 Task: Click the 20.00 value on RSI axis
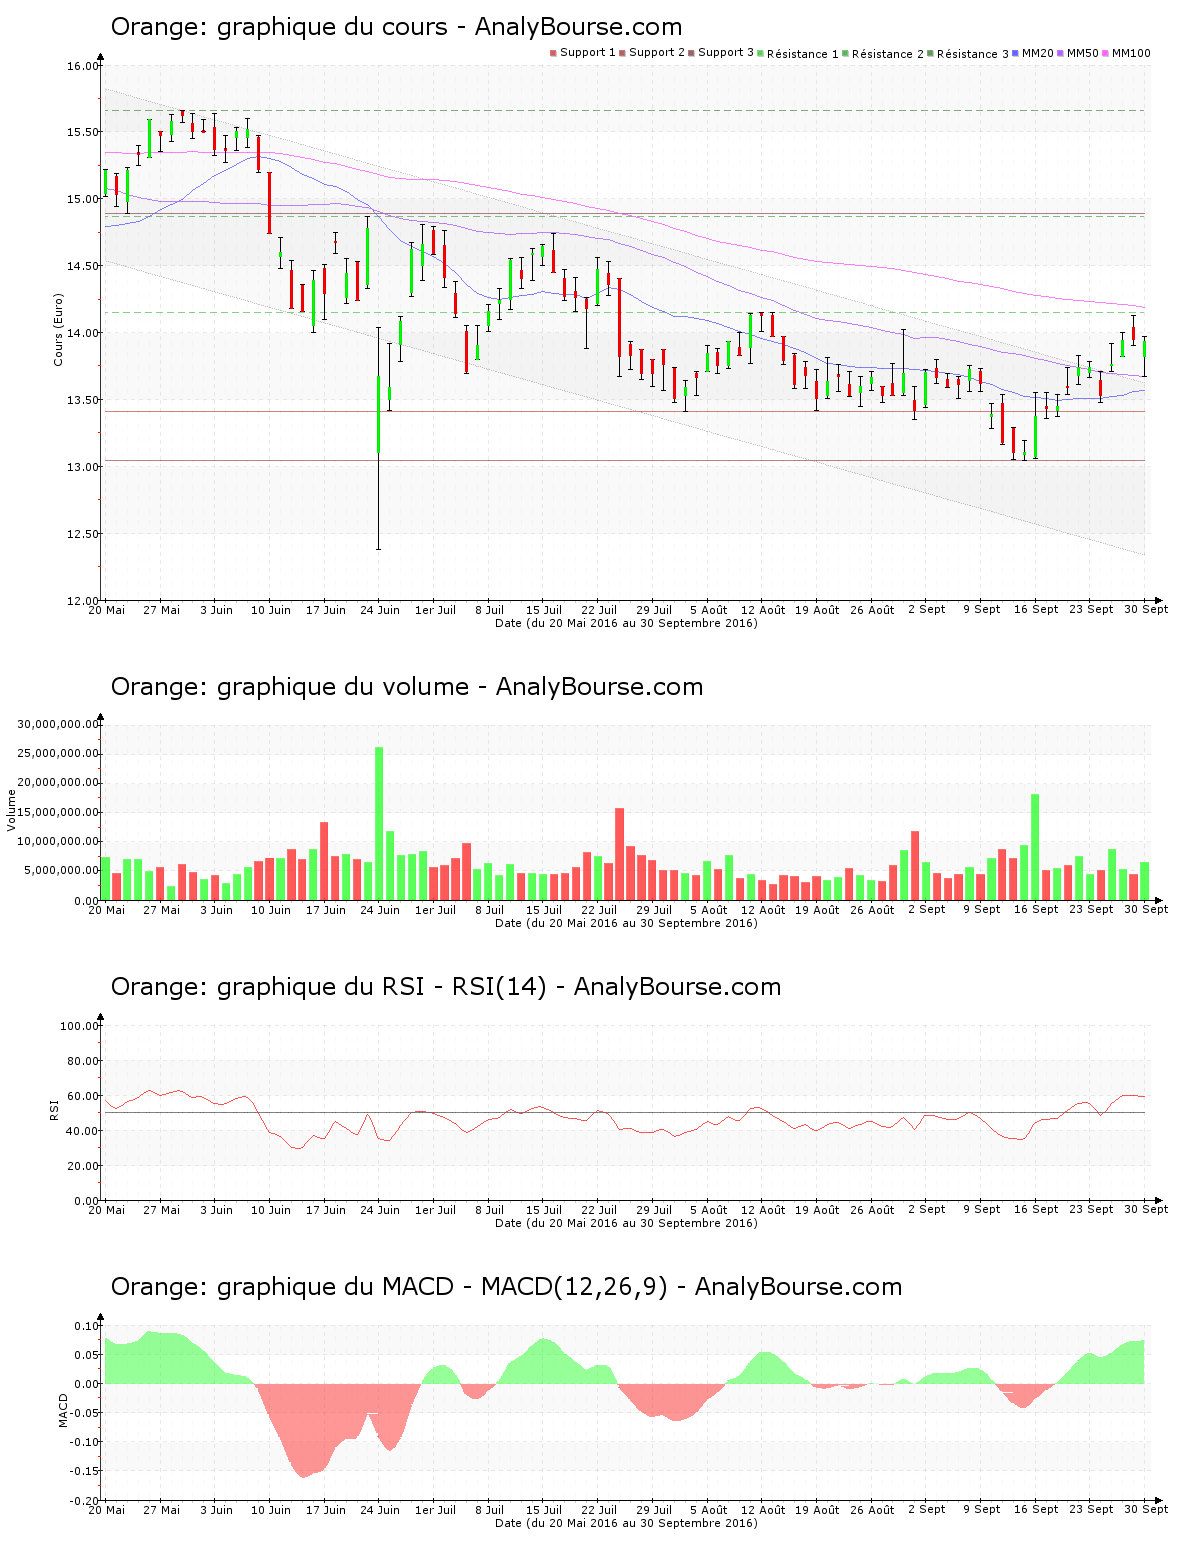(83, 1166)
